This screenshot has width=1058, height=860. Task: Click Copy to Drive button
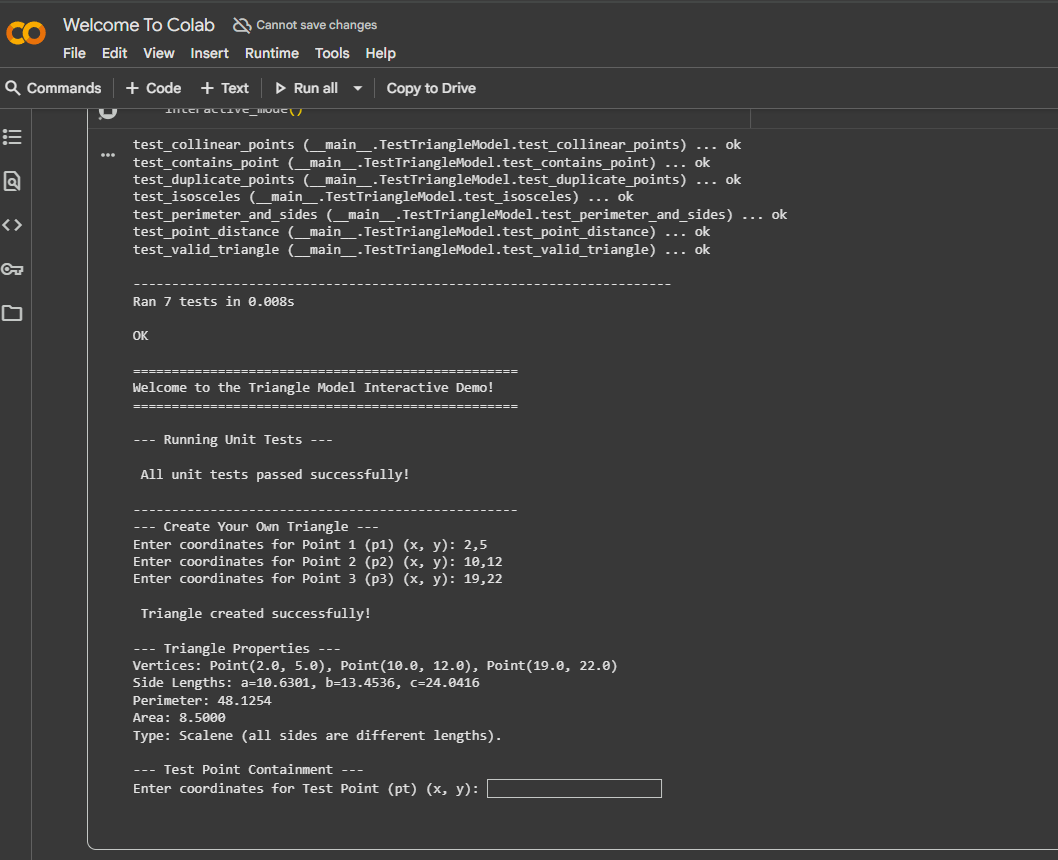point(431,88)
